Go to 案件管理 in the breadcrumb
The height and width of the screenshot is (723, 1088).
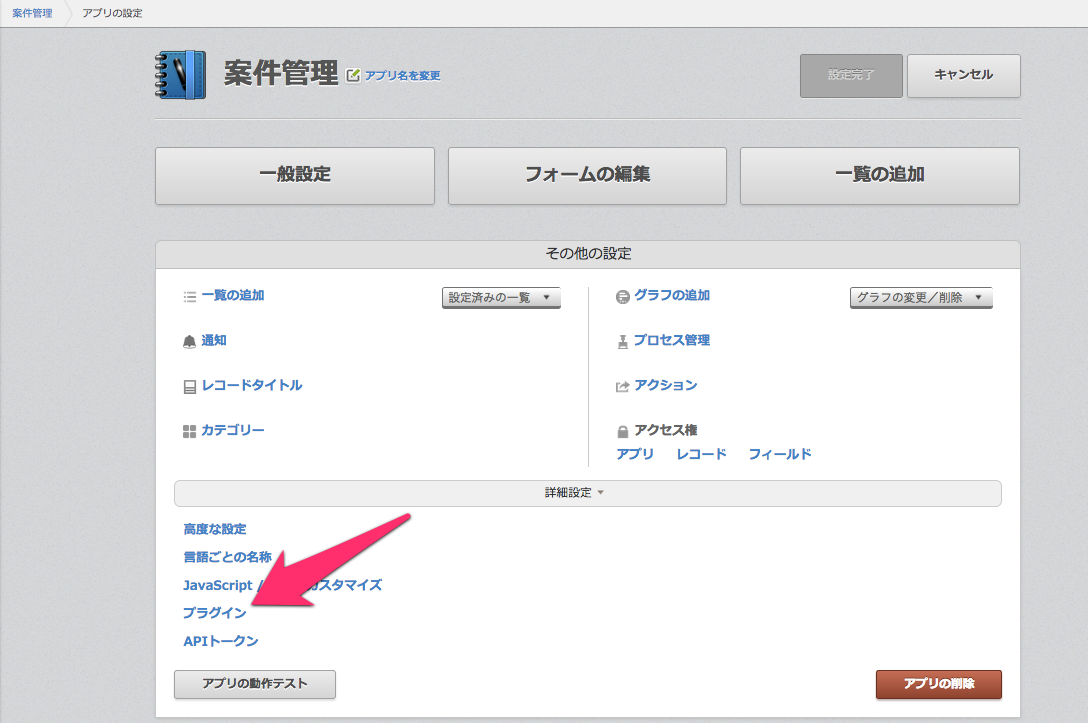point(32,13)
